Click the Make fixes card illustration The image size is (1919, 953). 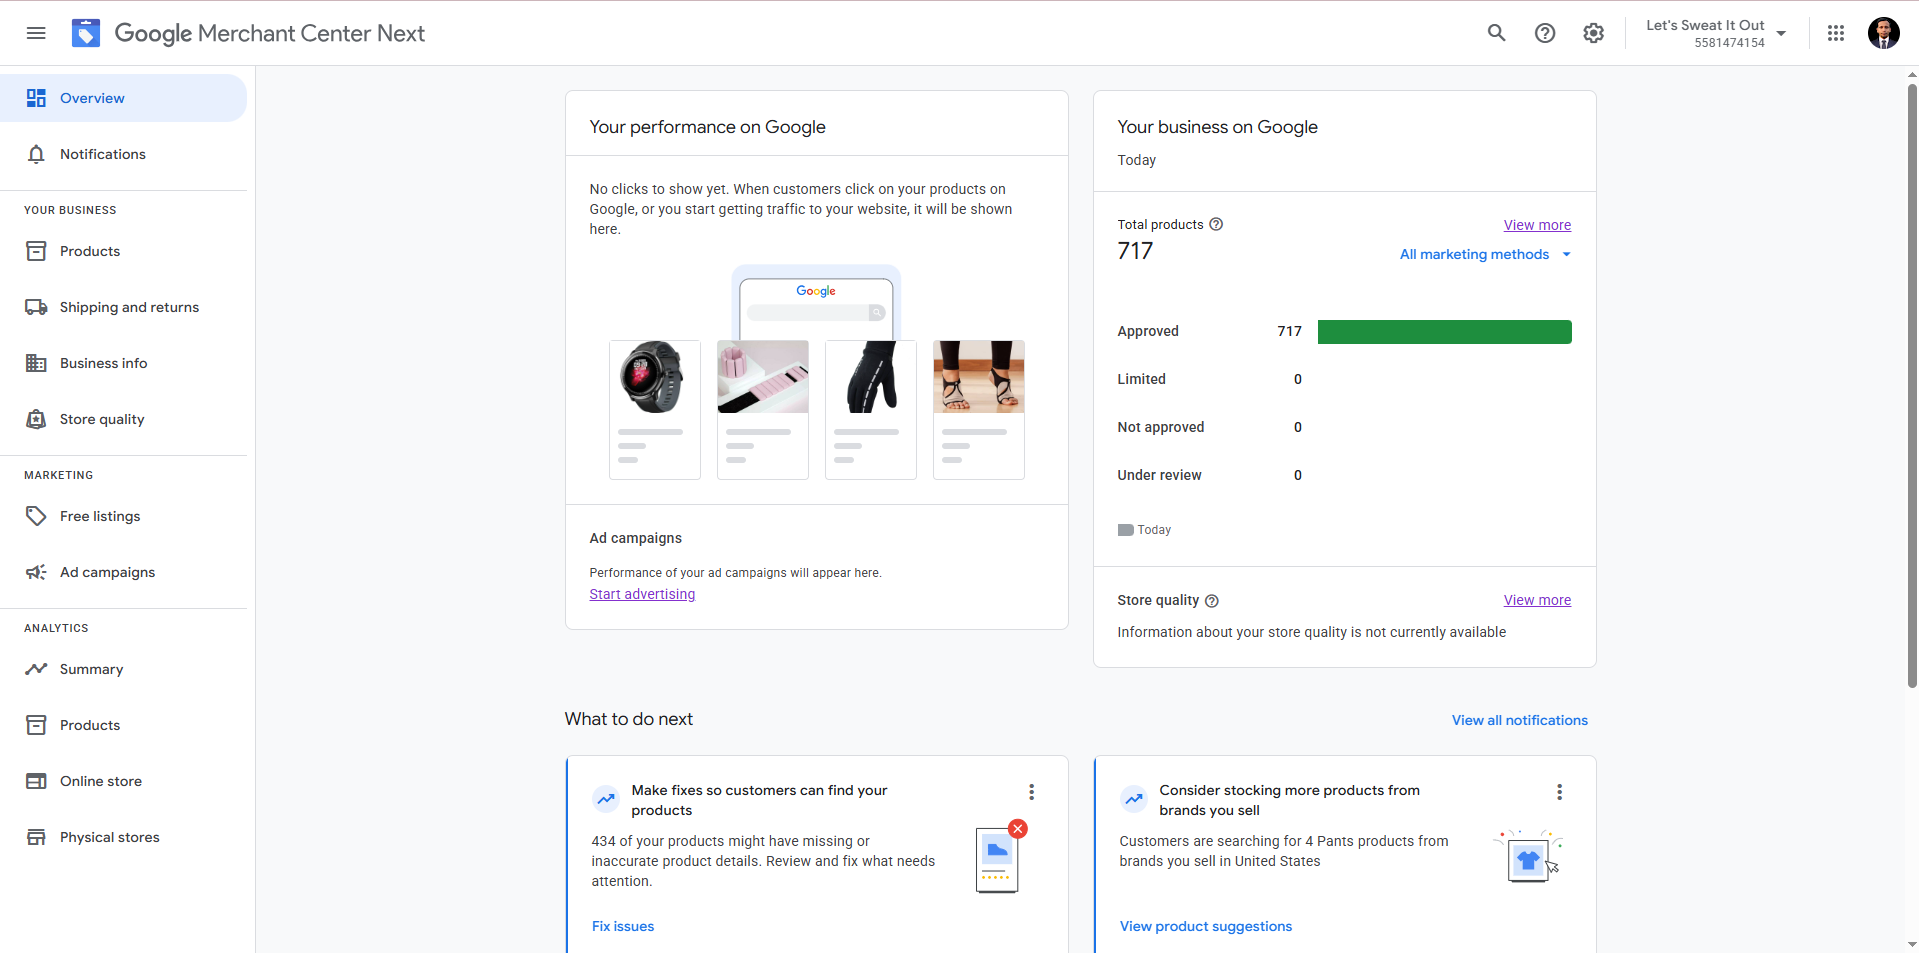[x=1001, y=857]
